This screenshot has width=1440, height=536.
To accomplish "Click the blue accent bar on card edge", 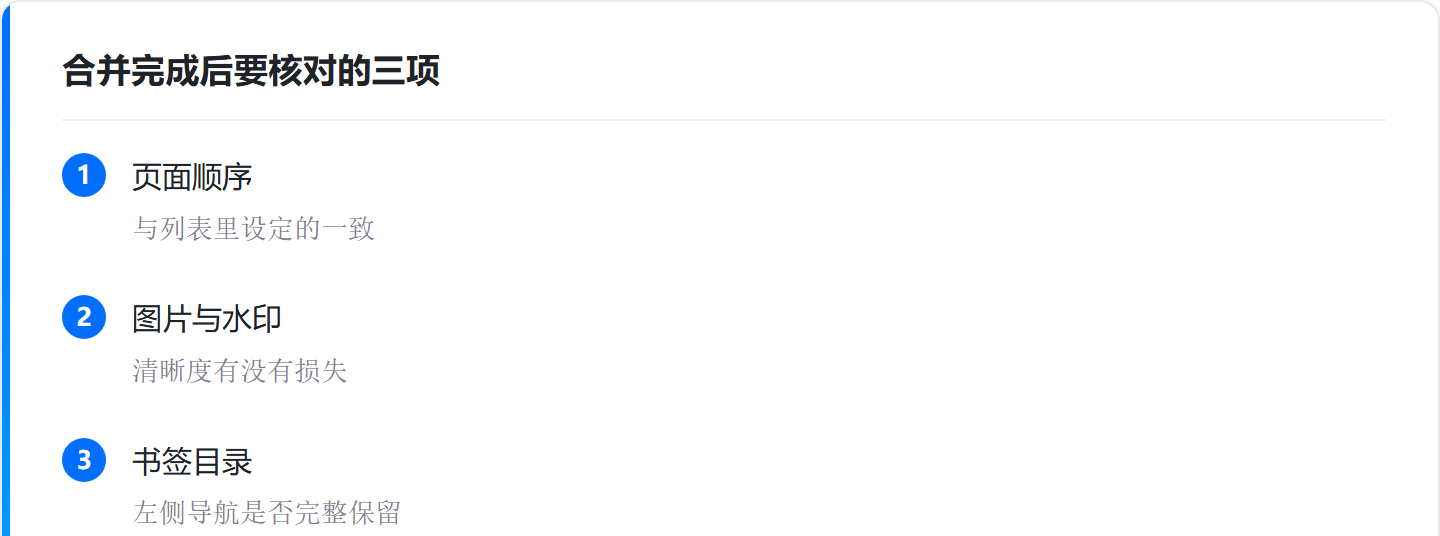I will click(x=4, y=268).
